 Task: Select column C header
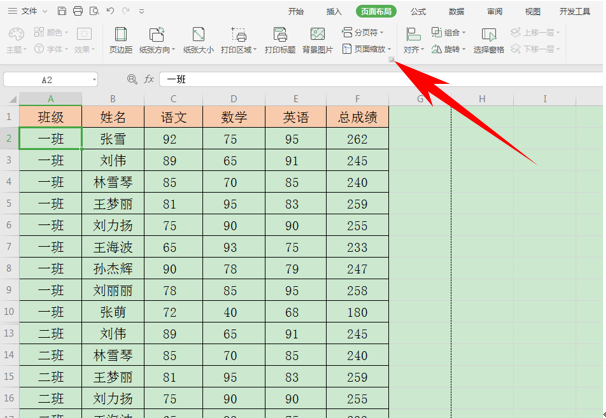click(x=173, y=99)
